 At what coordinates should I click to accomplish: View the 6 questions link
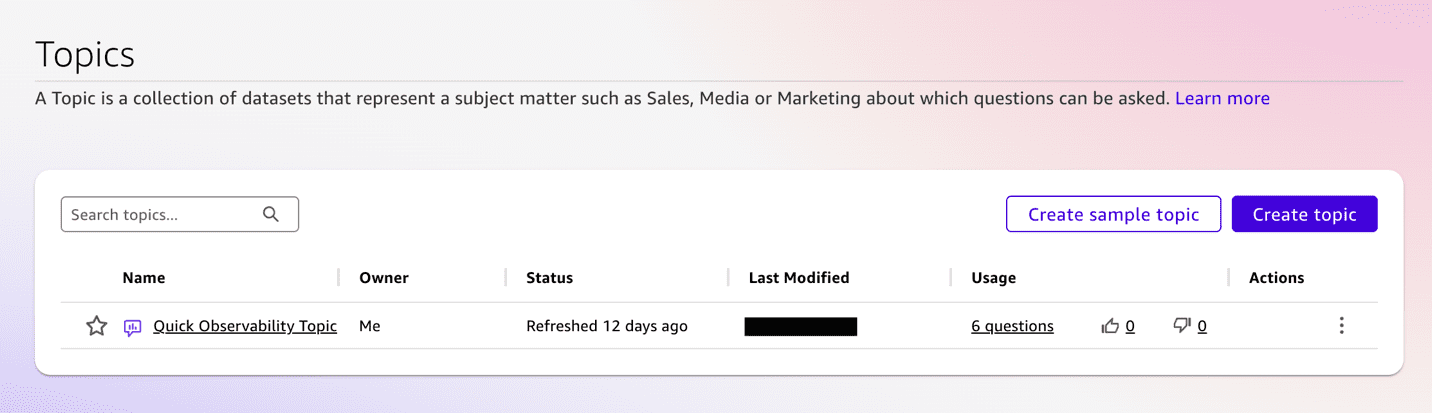tap(1012, 326)
